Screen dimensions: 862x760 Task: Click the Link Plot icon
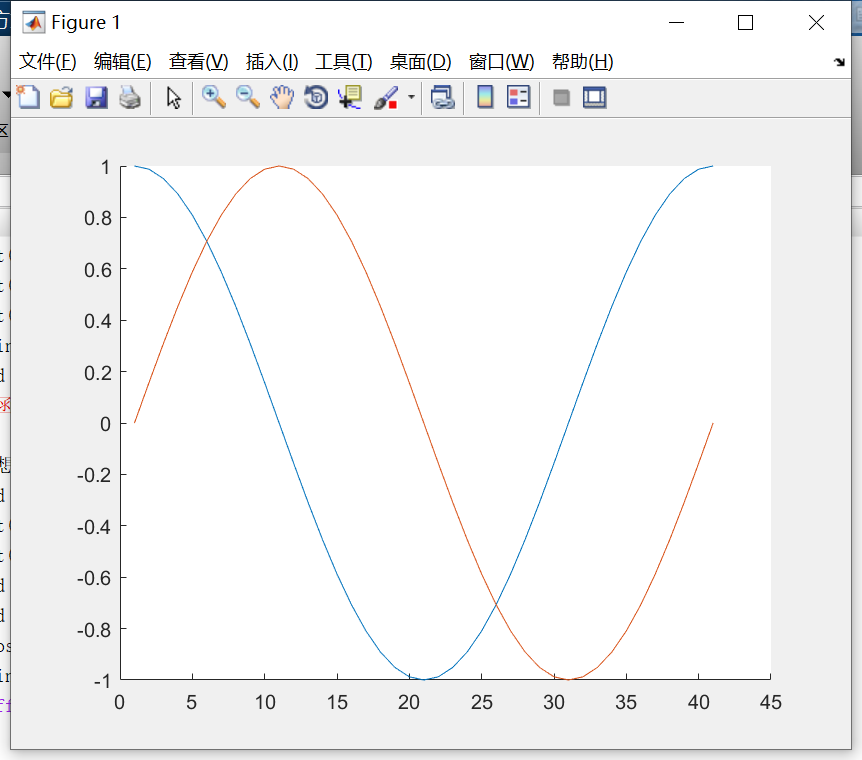[x=443, y=97]
